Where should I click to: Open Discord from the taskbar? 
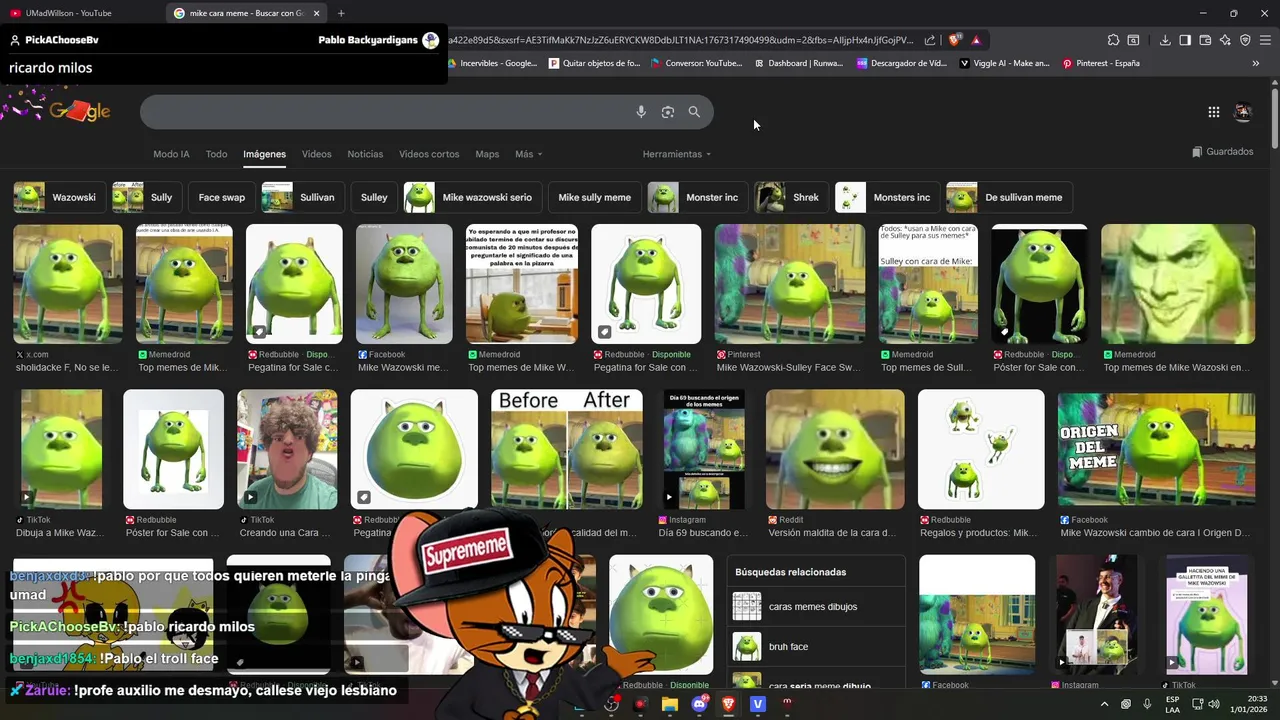pyautogui.click(x=699, y=704)
